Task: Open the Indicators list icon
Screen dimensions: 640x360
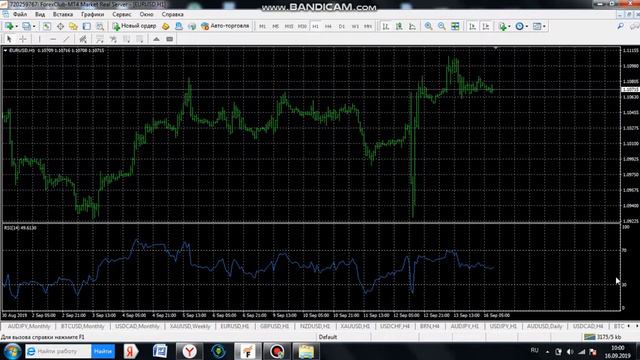Action: tap(502, 26)
